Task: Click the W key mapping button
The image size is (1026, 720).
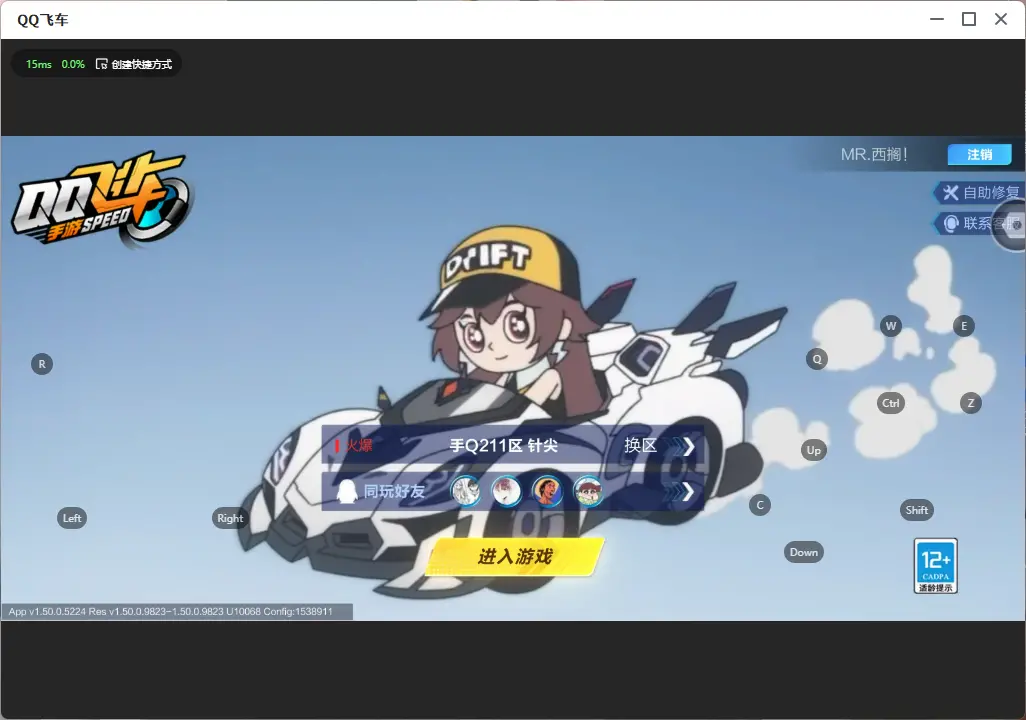Action: pyautogui.click(x=891, y=326)
